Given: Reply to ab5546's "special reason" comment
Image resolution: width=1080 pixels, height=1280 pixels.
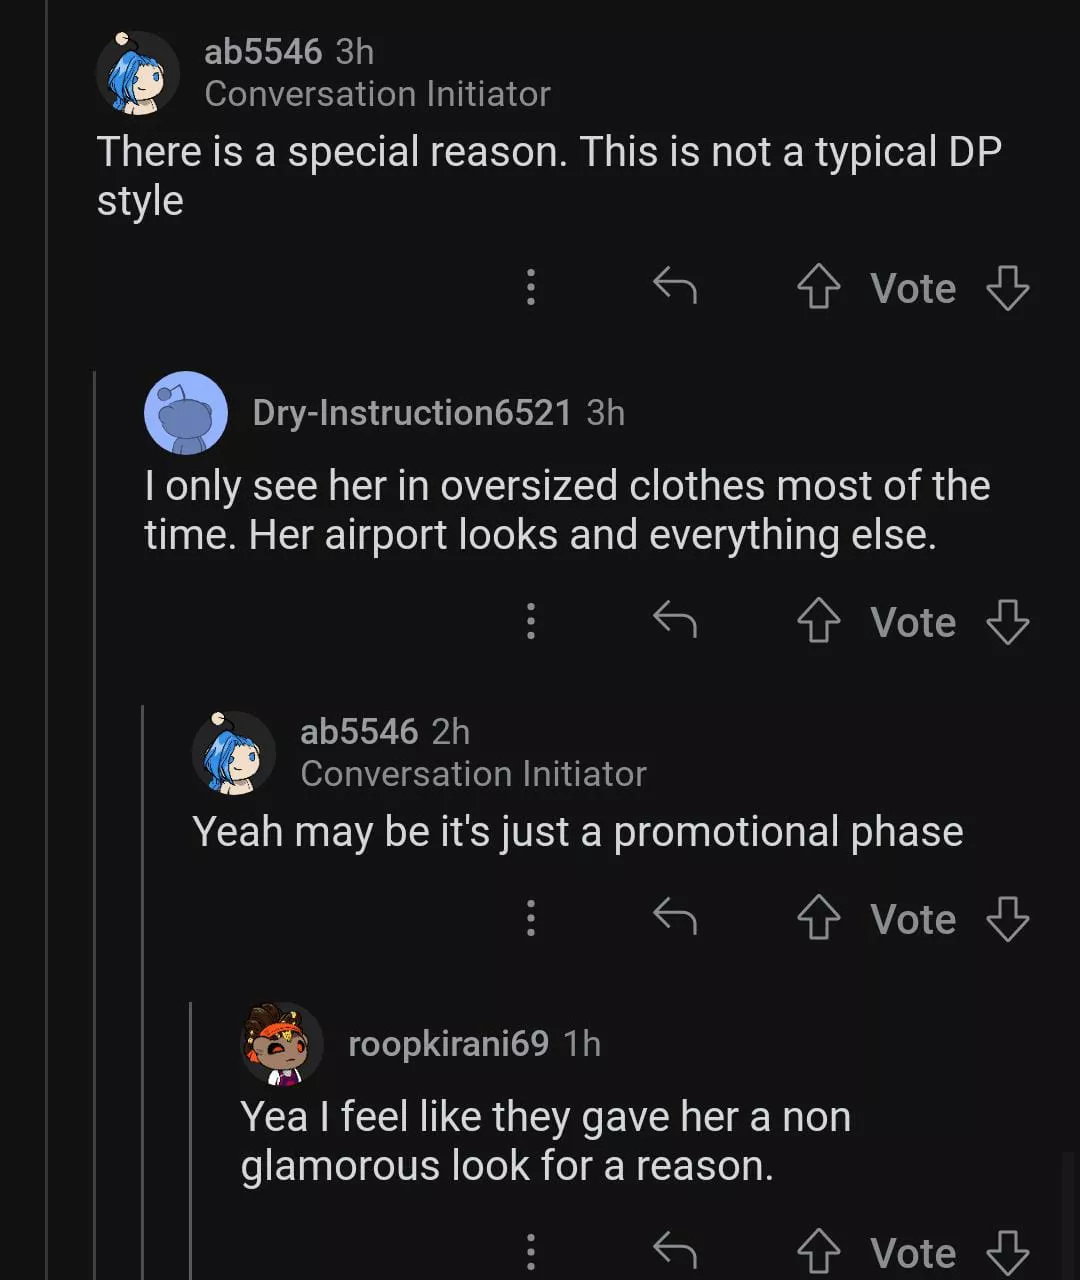Looking at the screenshot, I should pyautogui.click(x=675, y=288).
